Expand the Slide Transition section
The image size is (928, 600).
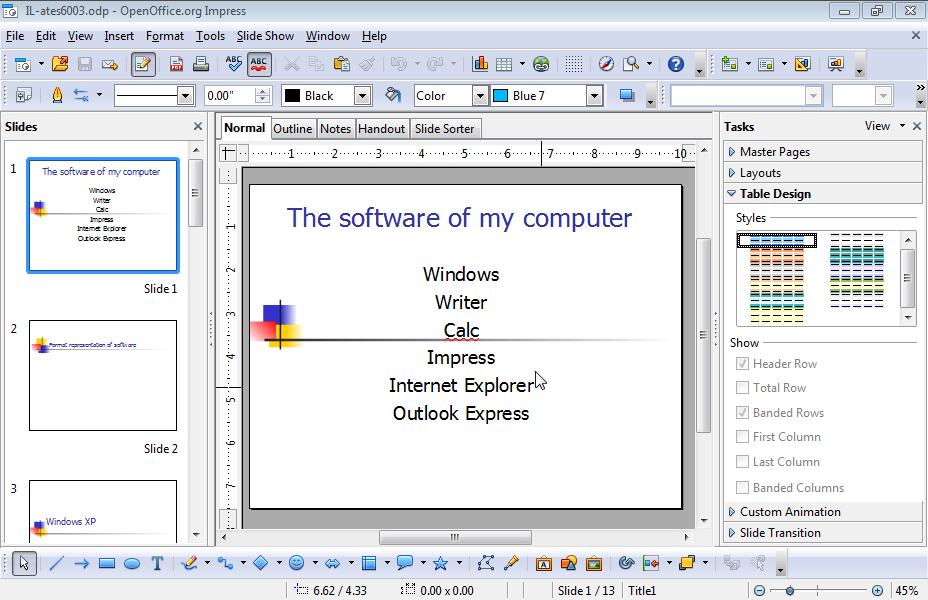[x=823, y=533]
